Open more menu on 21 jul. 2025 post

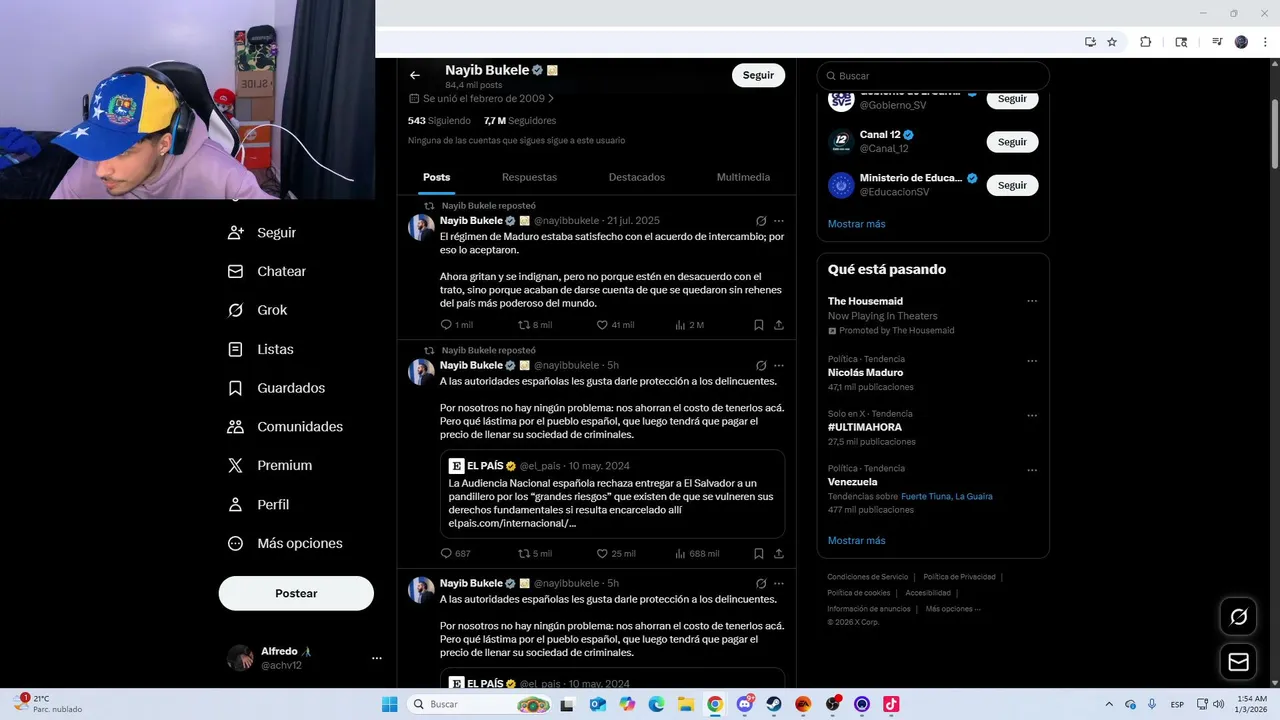coord(779,221)
